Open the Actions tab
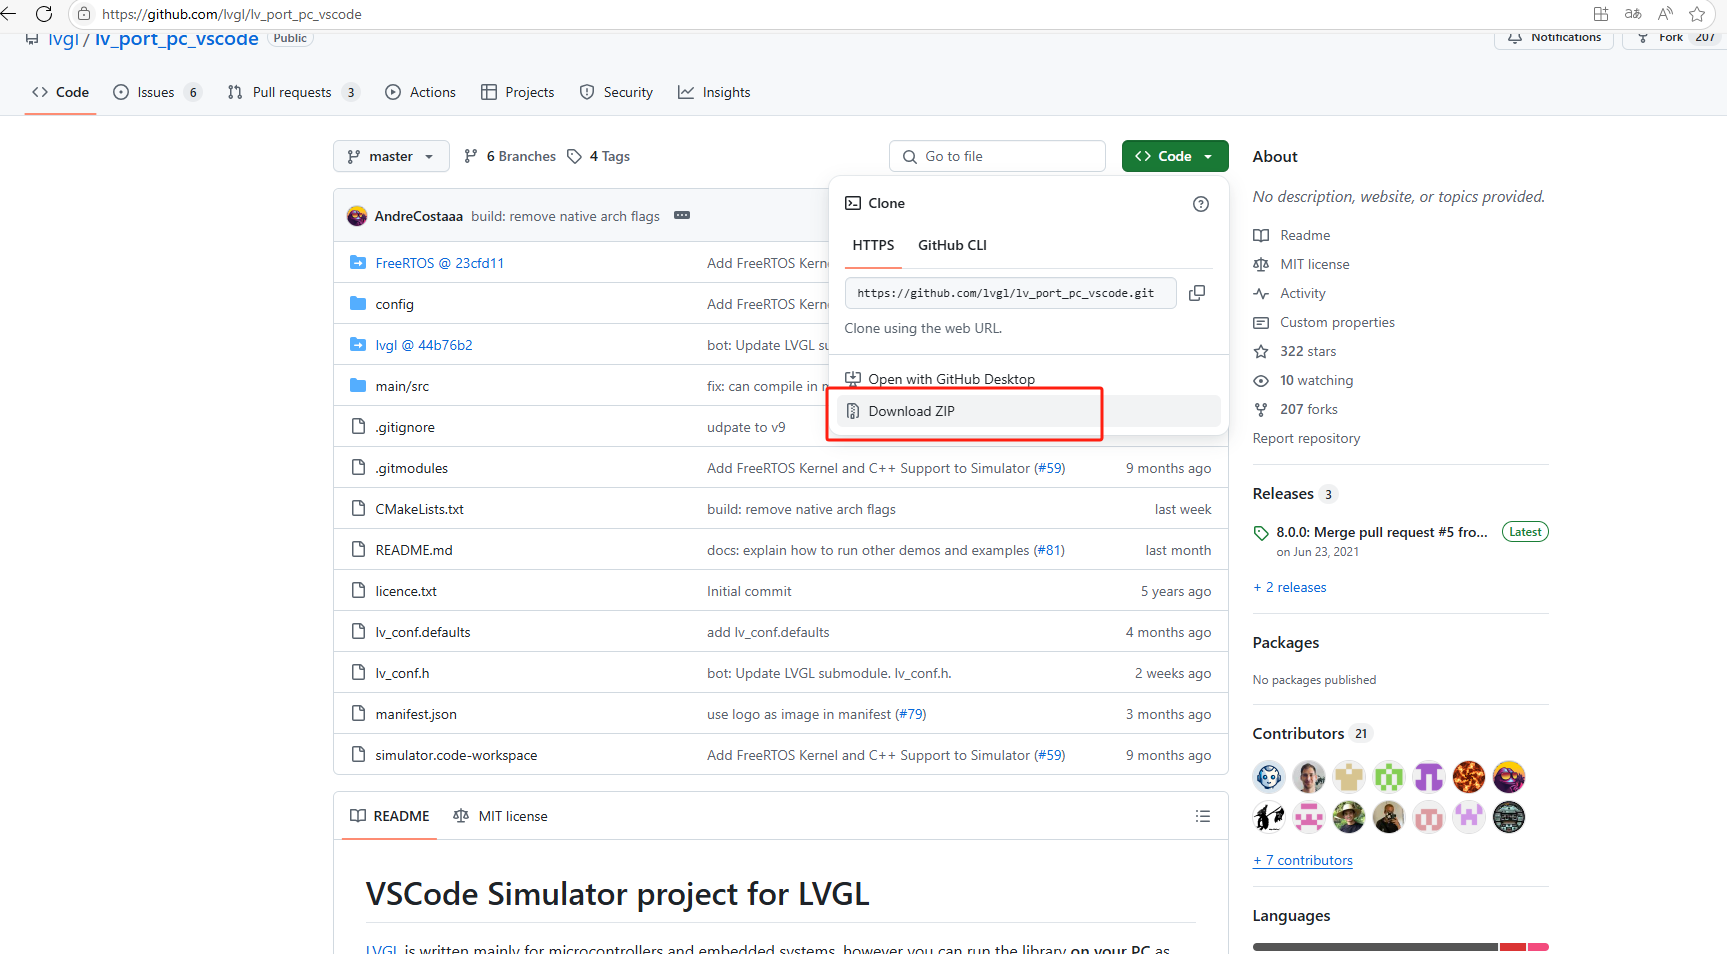 (x=421, y=92)
